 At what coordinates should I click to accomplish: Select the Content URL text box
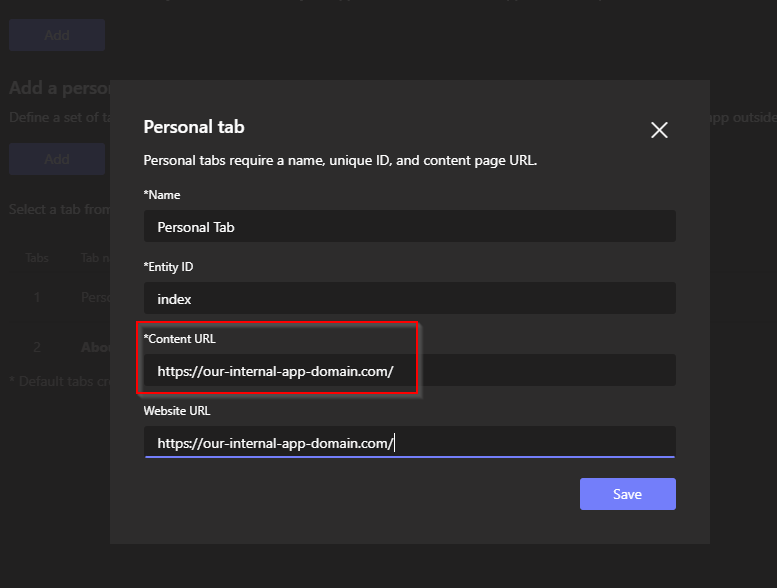pyautogui.click(x=409, y=371)
